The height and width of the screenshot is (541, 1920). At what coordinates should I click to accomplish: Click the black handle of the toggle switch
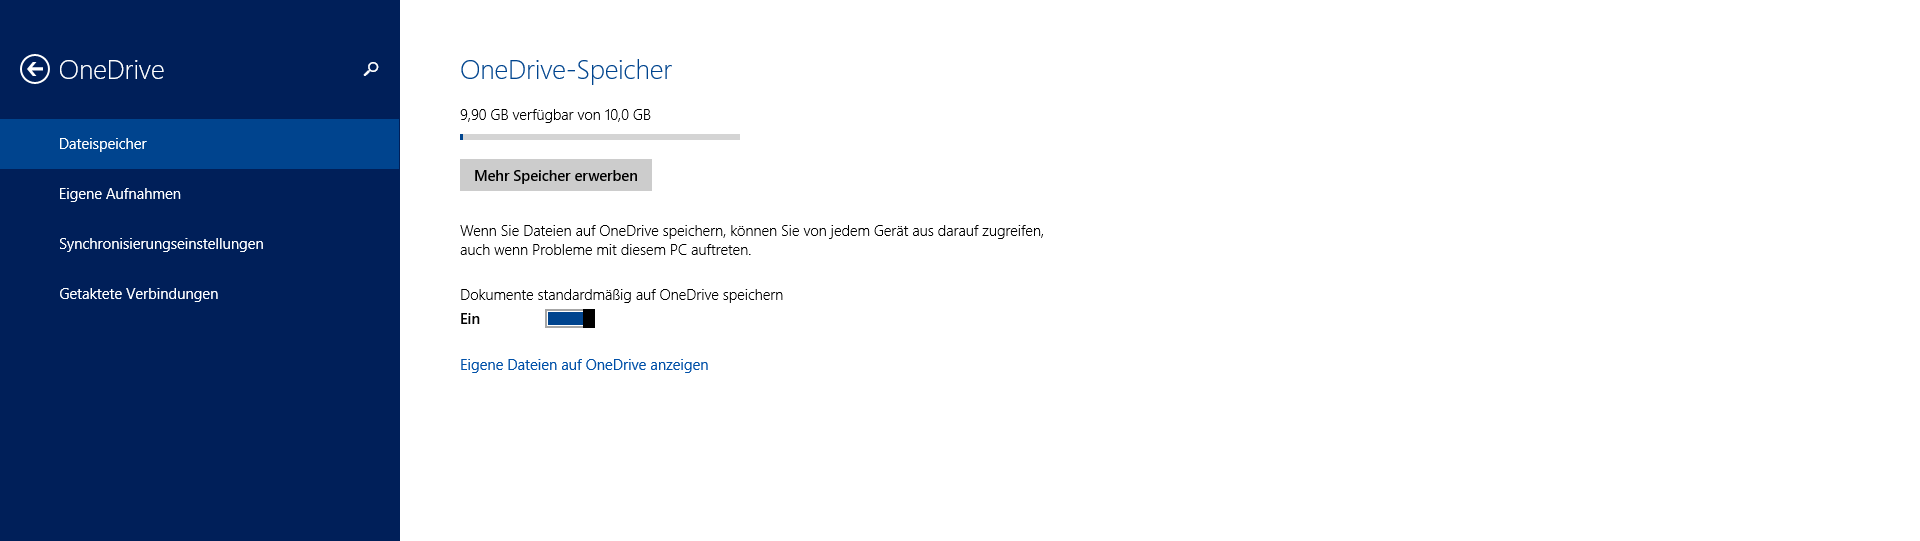589,319
